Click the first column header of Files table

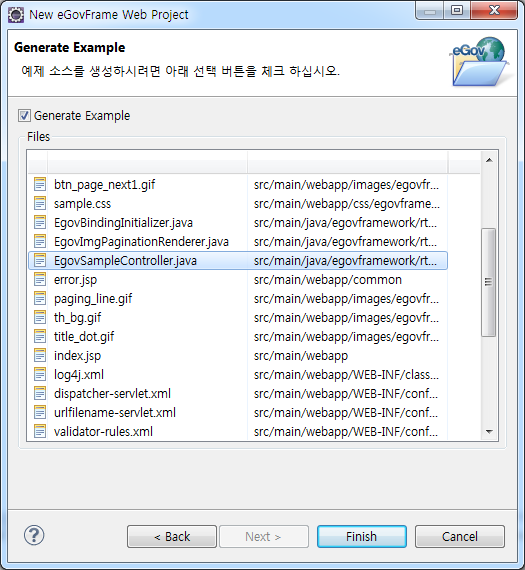[37, 162]
